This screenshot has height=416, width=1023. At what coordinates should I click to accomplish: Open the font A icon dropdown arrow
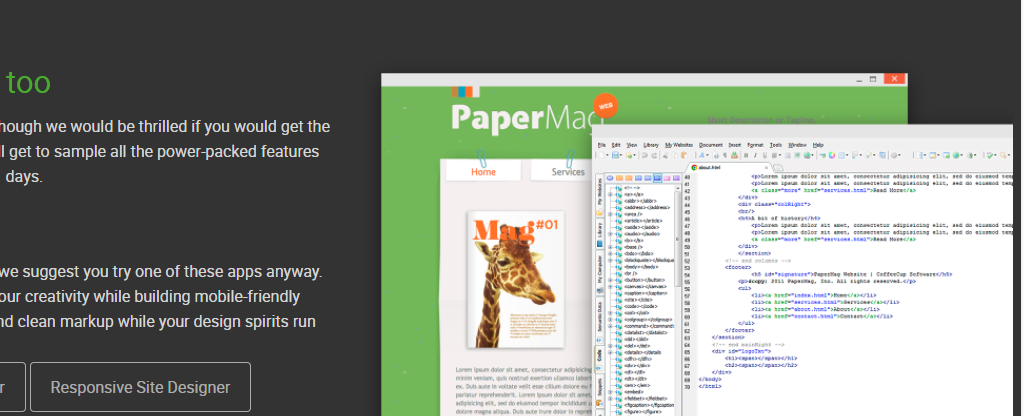pos(707,155)
